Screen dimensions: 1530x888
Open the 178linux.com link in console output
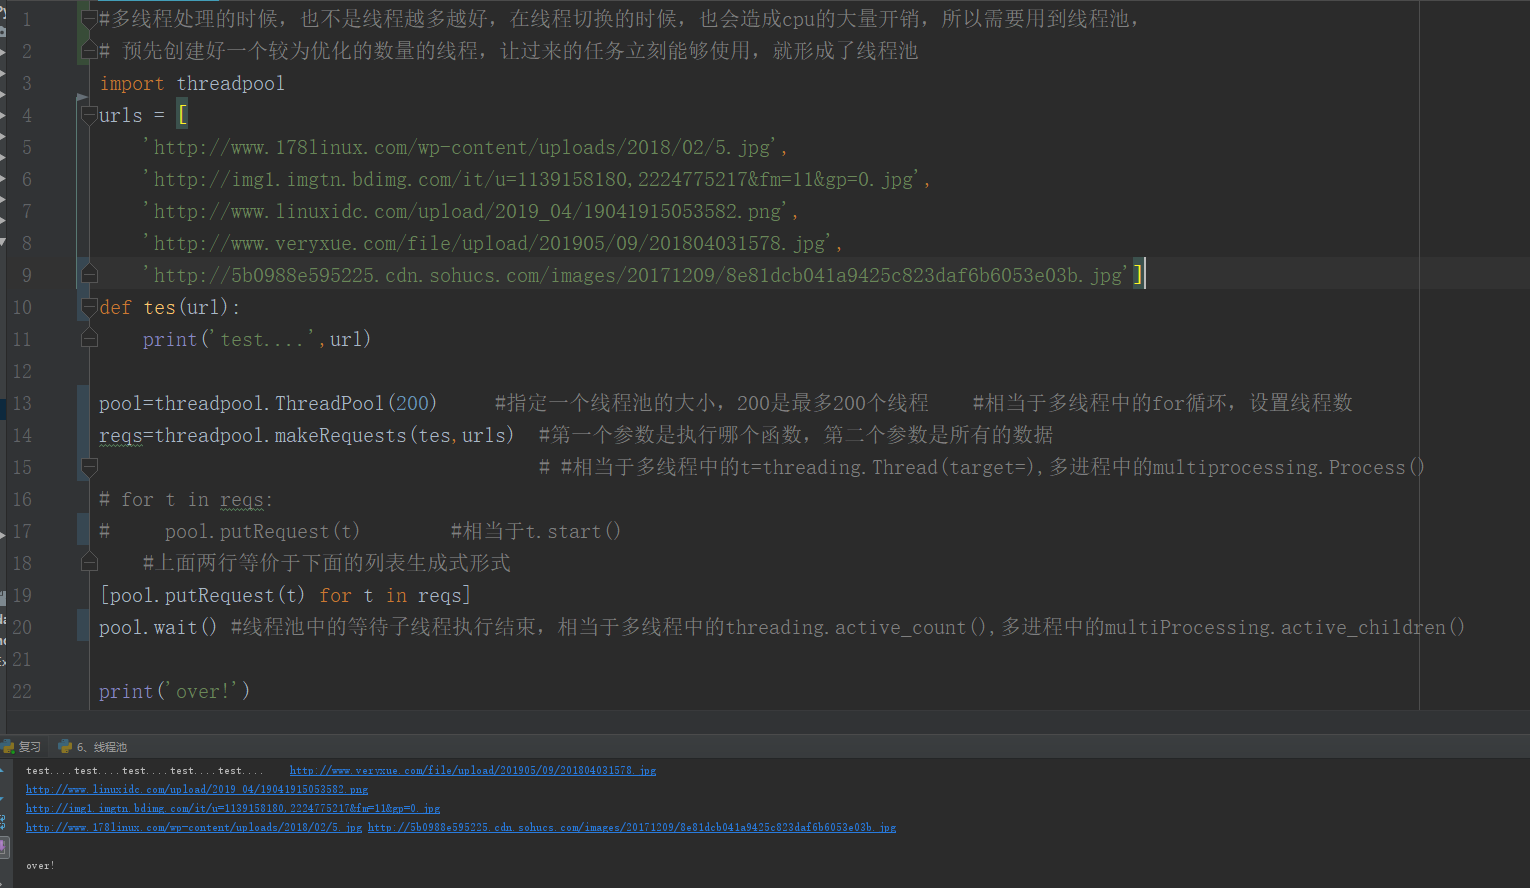(194, 828)
